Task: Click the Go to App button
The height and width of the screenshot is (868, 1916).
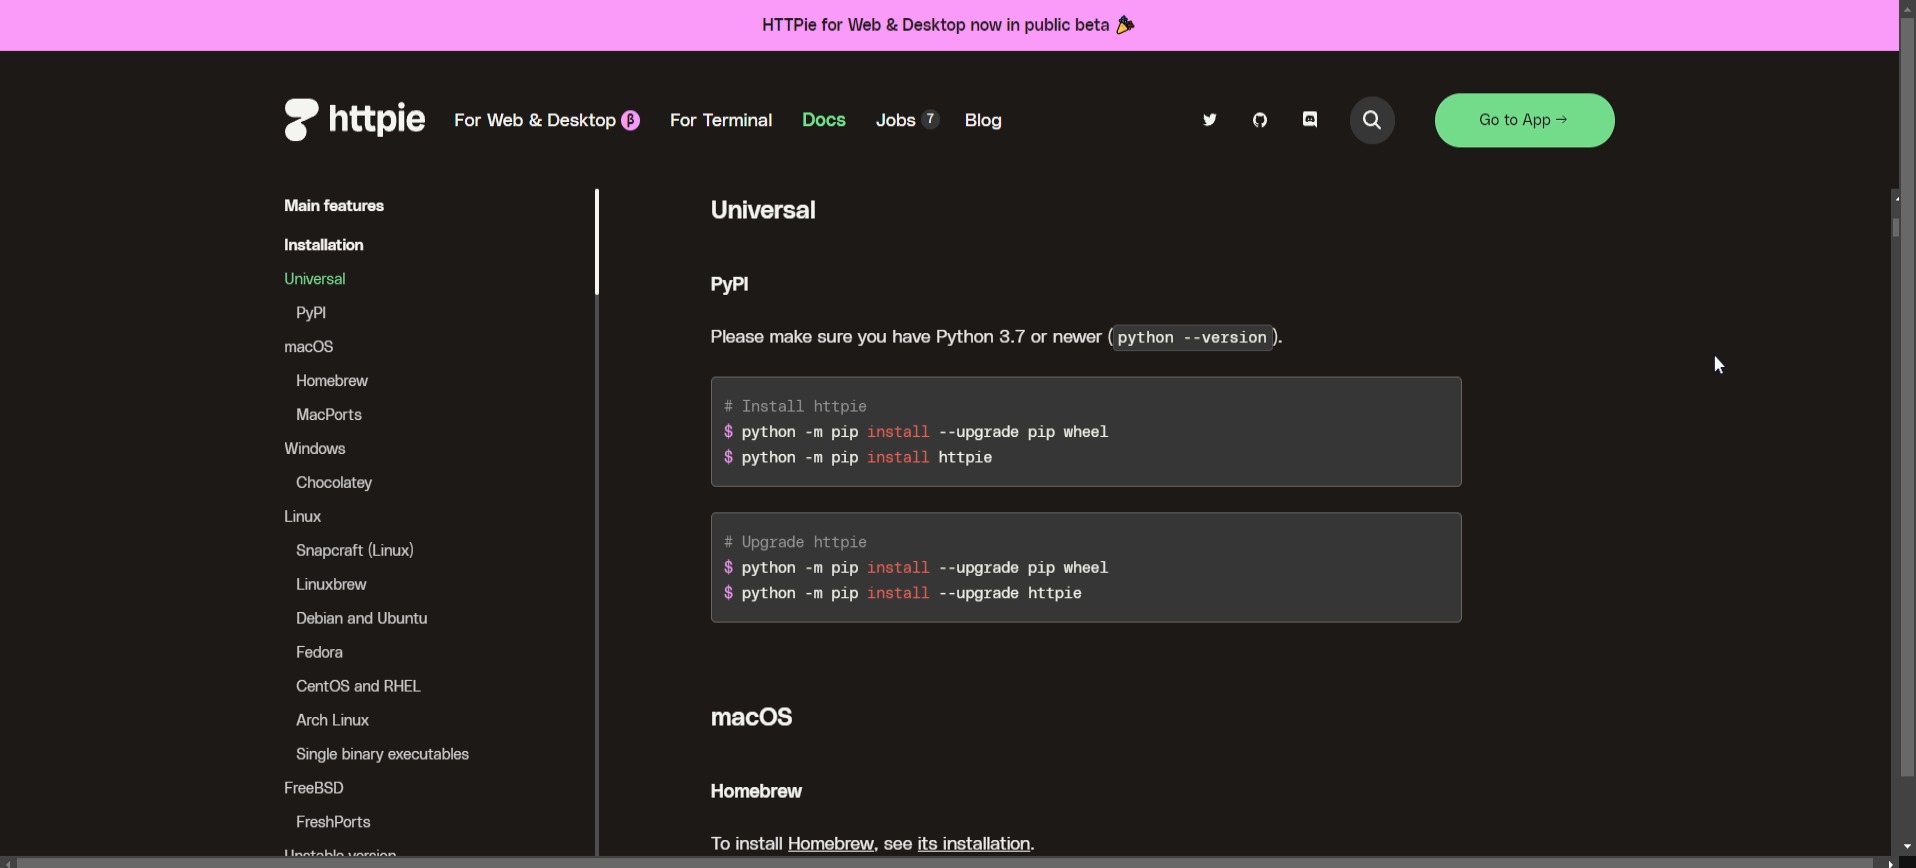Action: pyautogui.click(x=1524, y=121)
